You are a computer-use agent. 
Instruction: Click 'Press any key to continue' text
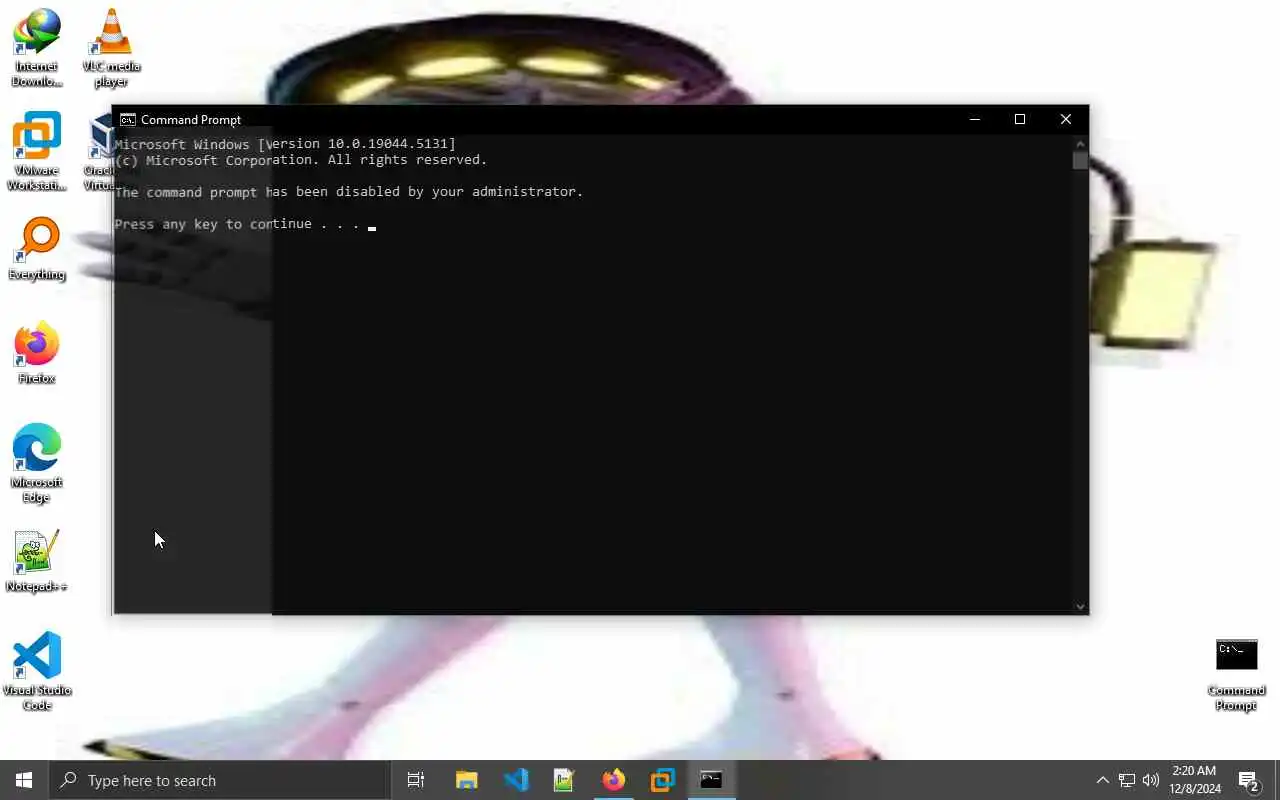coord(236,224)
